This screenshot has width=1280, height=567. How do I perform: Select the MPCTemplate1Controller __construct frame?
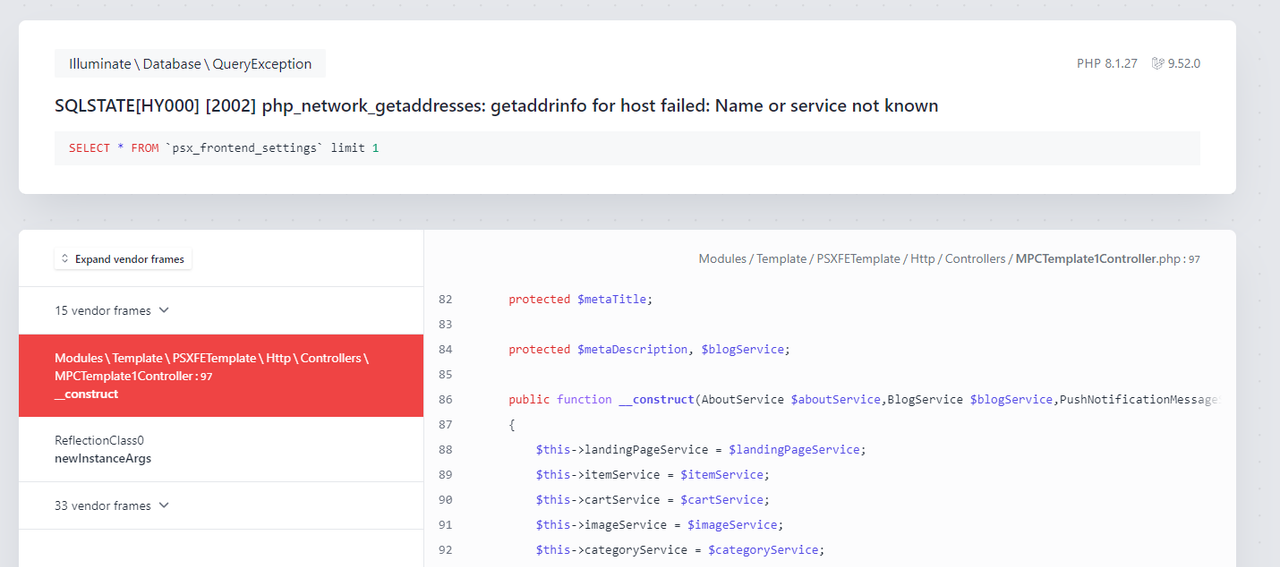(x=221, y=376)
